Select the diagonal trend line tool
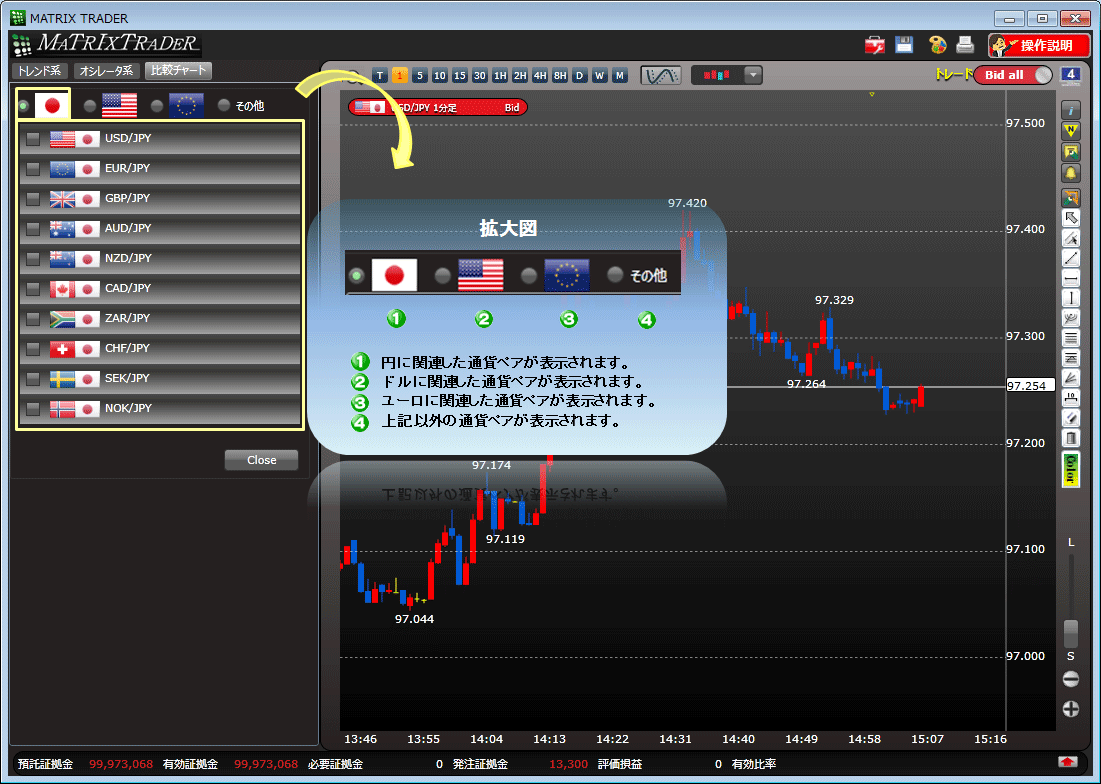This screenshot has height=784, width=1101. click(x=1070, y=258)
